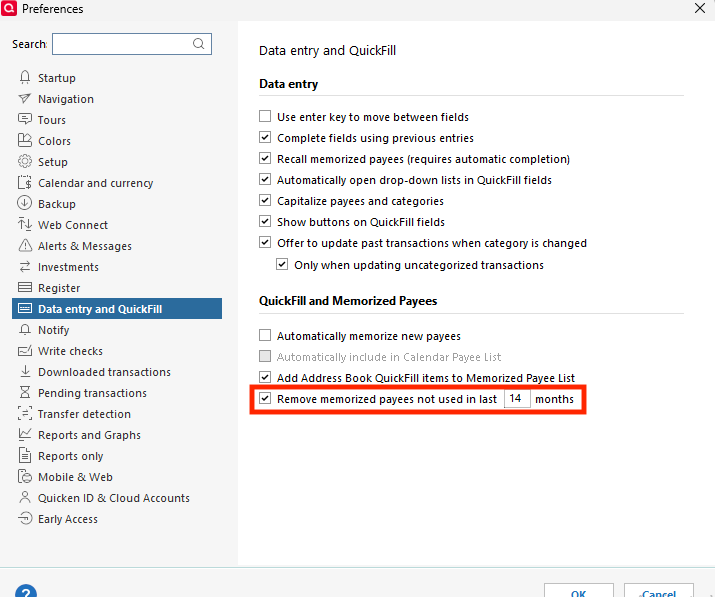The height and width of the screenshot is (597, 715).
Task: Open the Startup preferences section
Action: pos(57,78)
